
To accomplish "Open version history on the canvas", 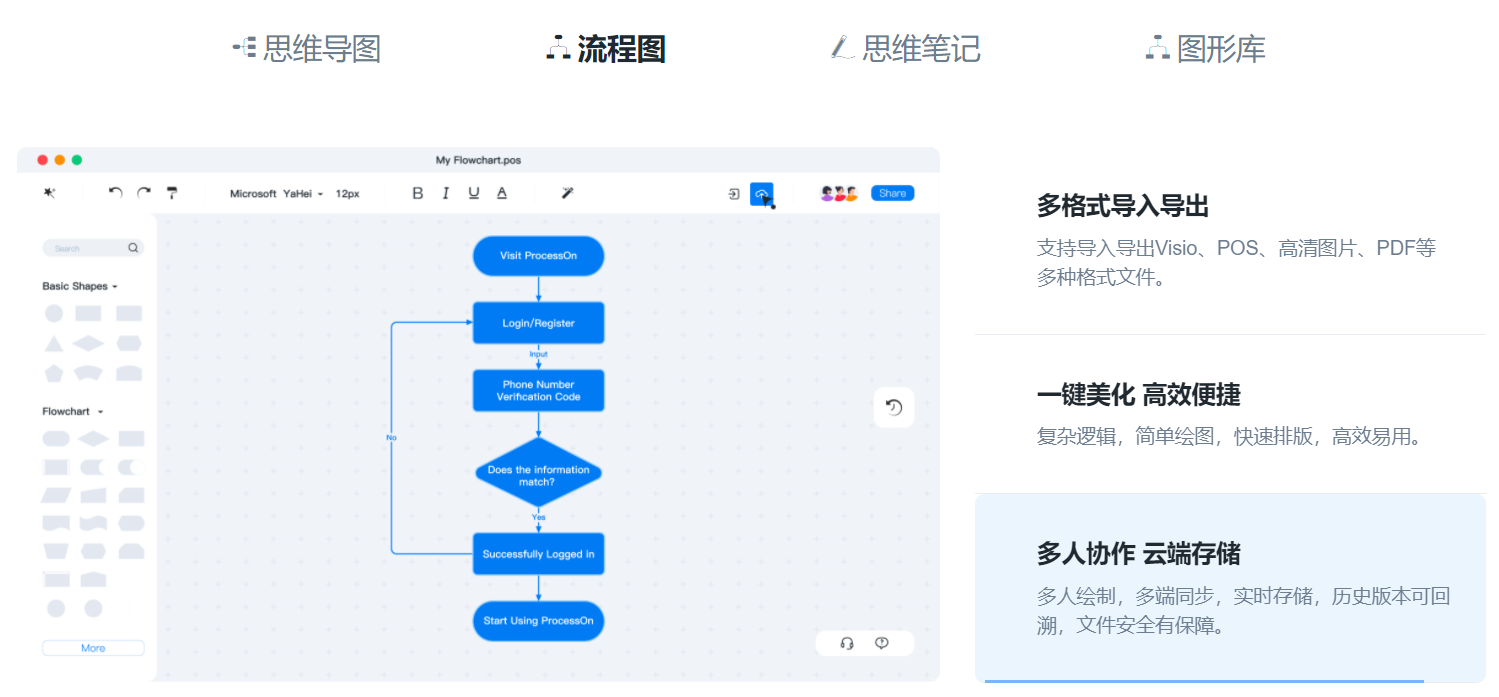I will point(893,407).
